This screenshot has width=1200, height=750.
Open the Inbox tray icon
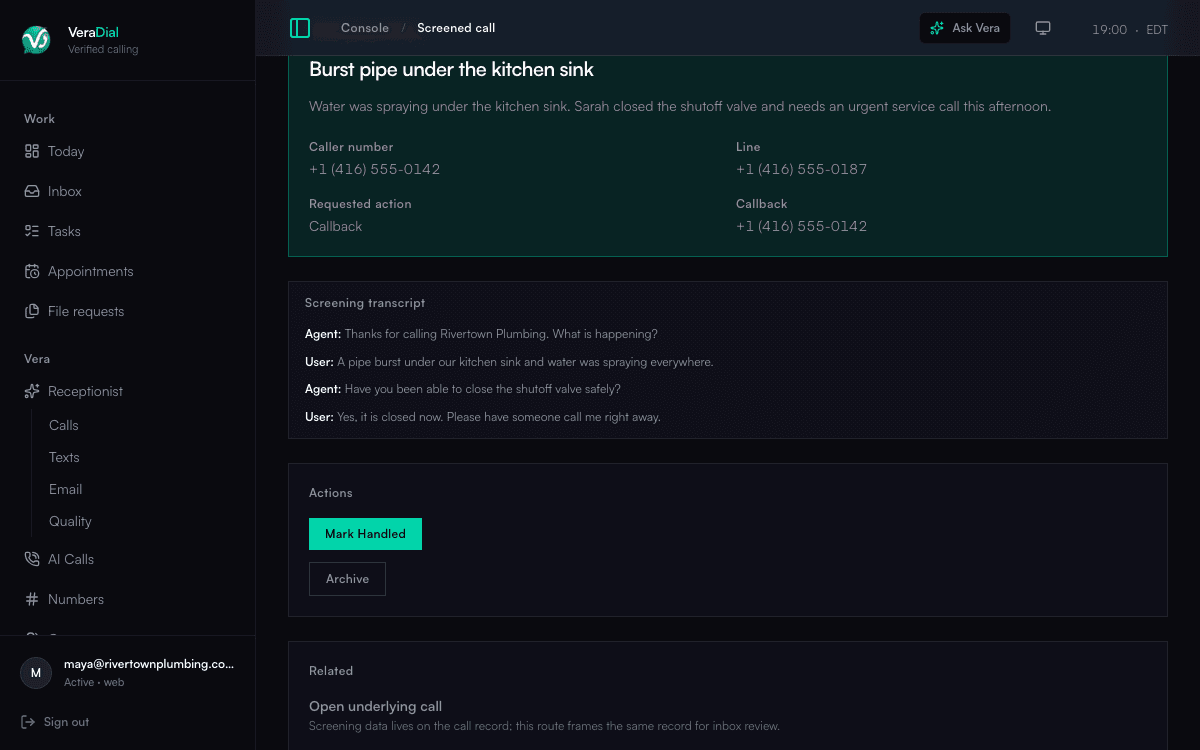pyautogui.click(x=32, y=191)
